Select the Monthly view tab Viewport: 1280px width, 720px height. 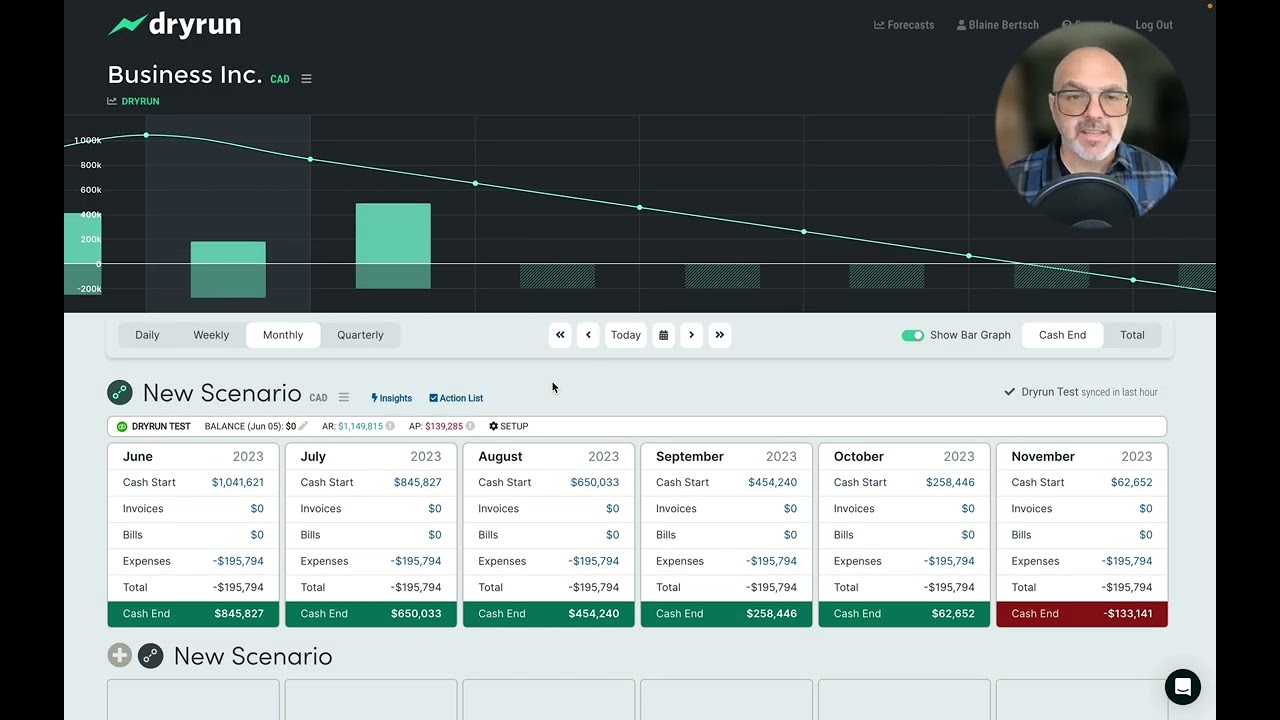click(x=283, y=335)
